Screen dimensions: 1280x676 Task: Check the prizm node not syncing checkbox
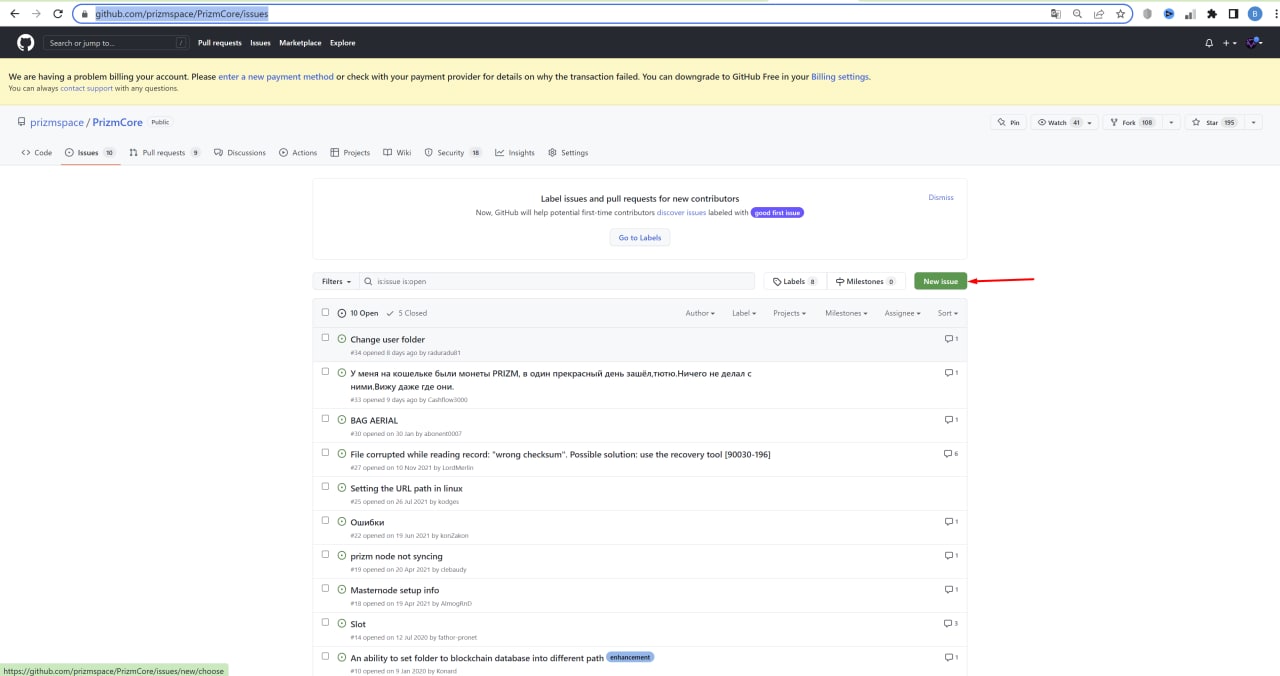click(325, 554)
